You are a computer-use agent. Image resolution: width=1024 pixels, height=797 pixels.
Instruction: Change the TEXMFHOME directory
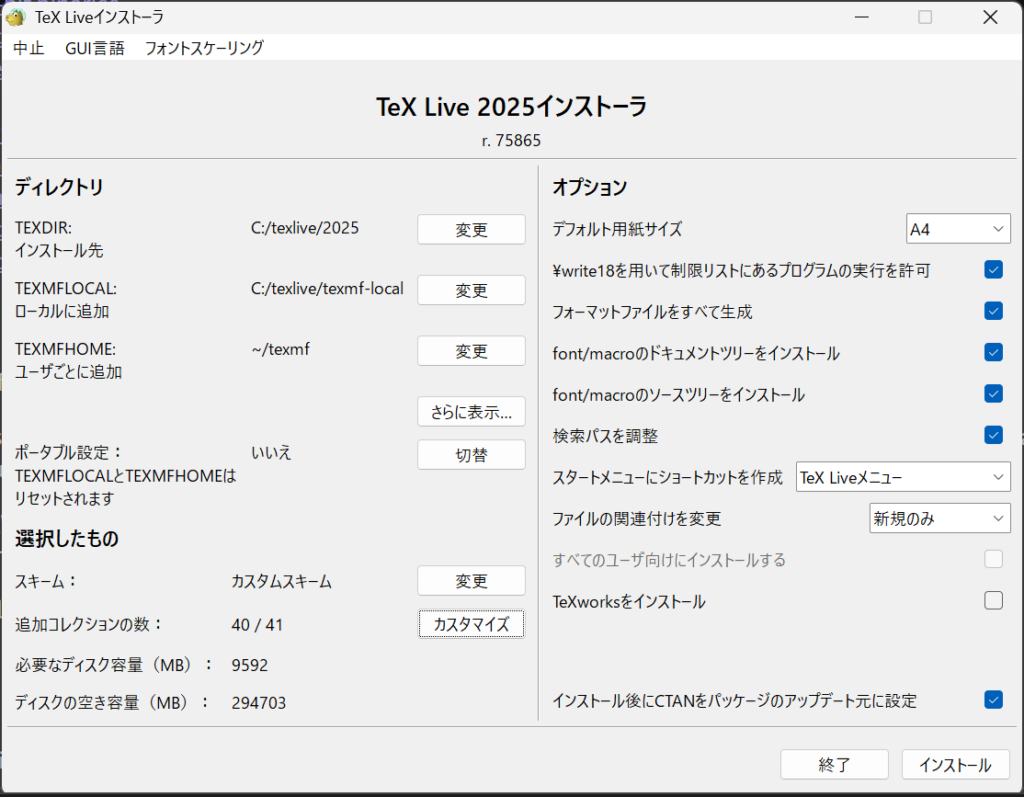[x=471, y=351]
